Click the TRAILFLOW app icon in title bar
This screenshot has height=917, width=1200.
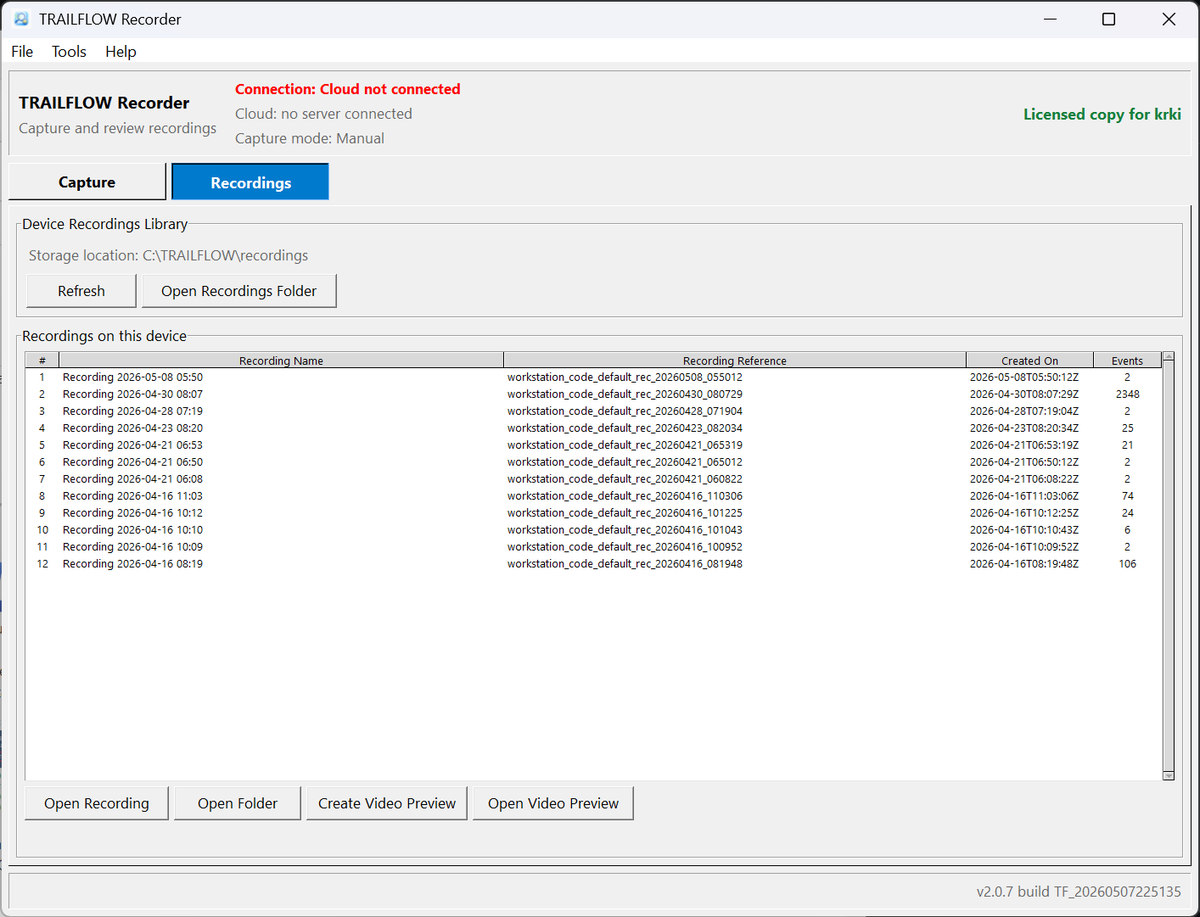[x=21, y=19]
